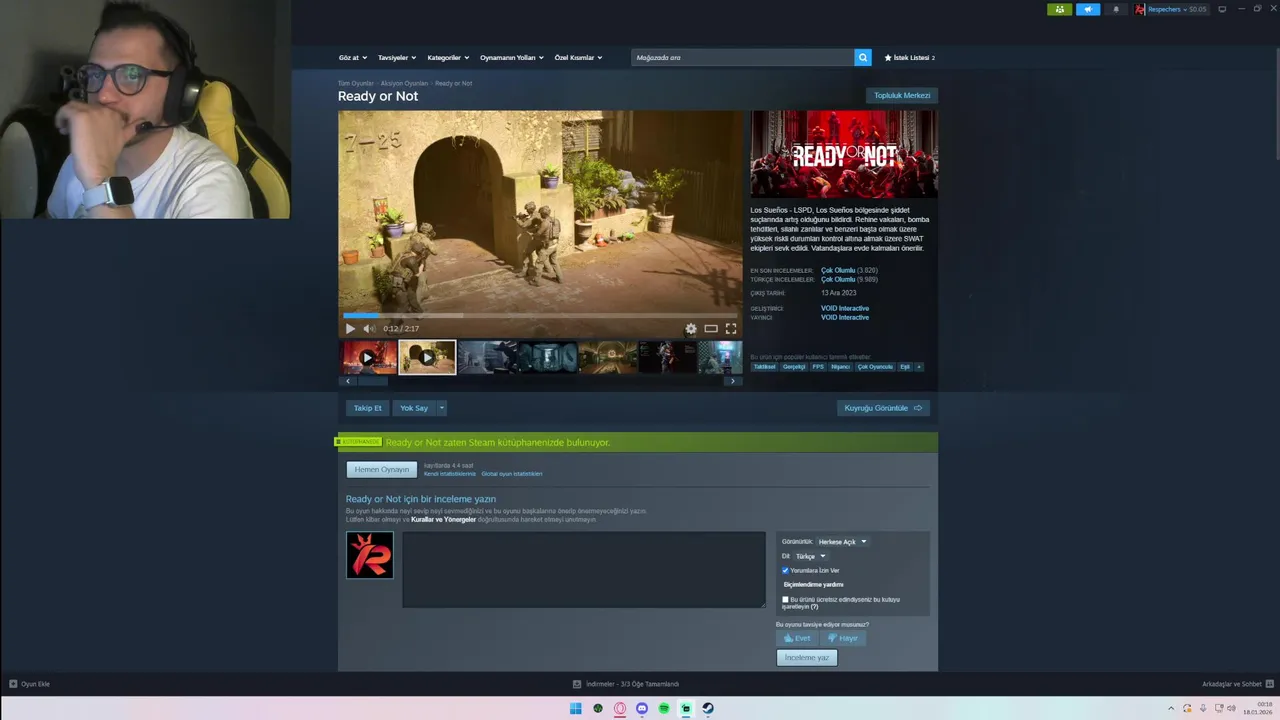The width and height of the screenshot is (1280, 720).
Task: Play the trailer video
Action: (x=350, y=328)
